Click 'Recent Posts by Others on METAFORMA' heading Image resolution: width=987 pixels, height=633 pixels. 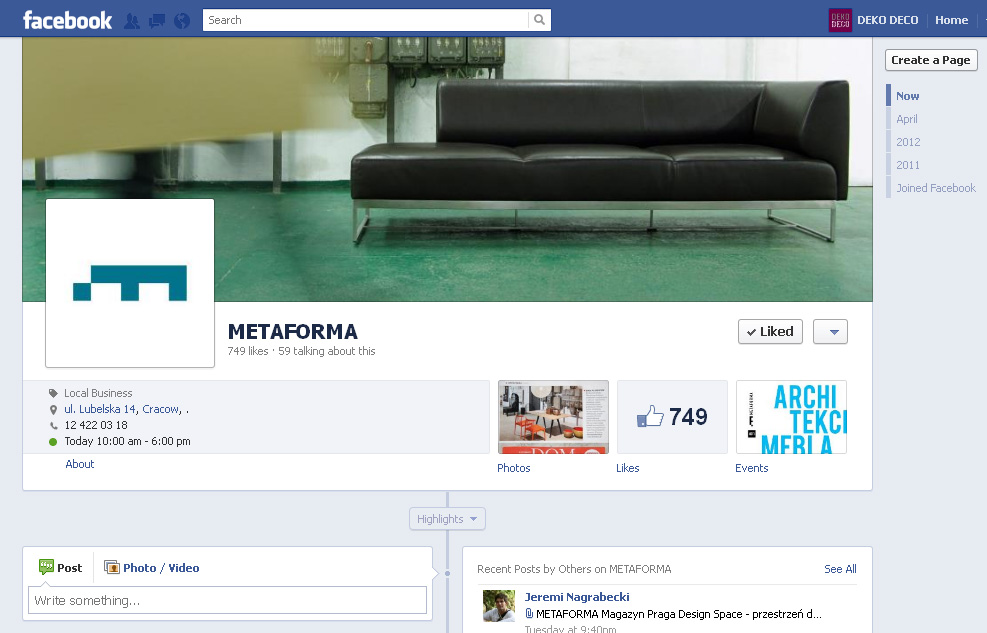point(574,569)
